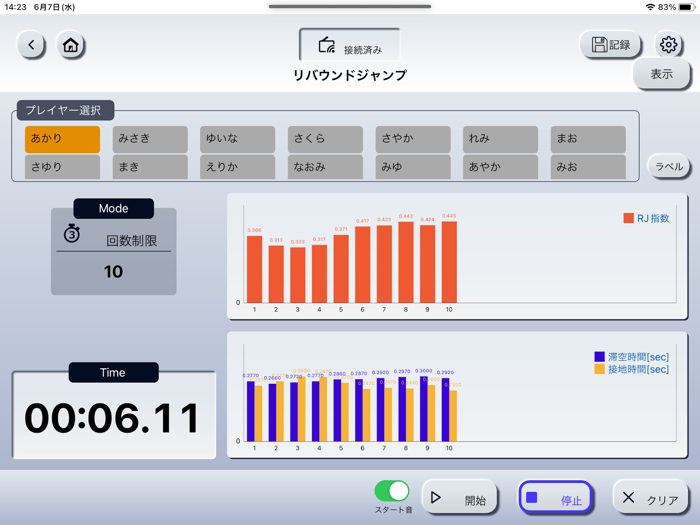Click the RJ指数 orange legend swatch
The width and height of the screenshot is (700, 525).
click(629, 218)
